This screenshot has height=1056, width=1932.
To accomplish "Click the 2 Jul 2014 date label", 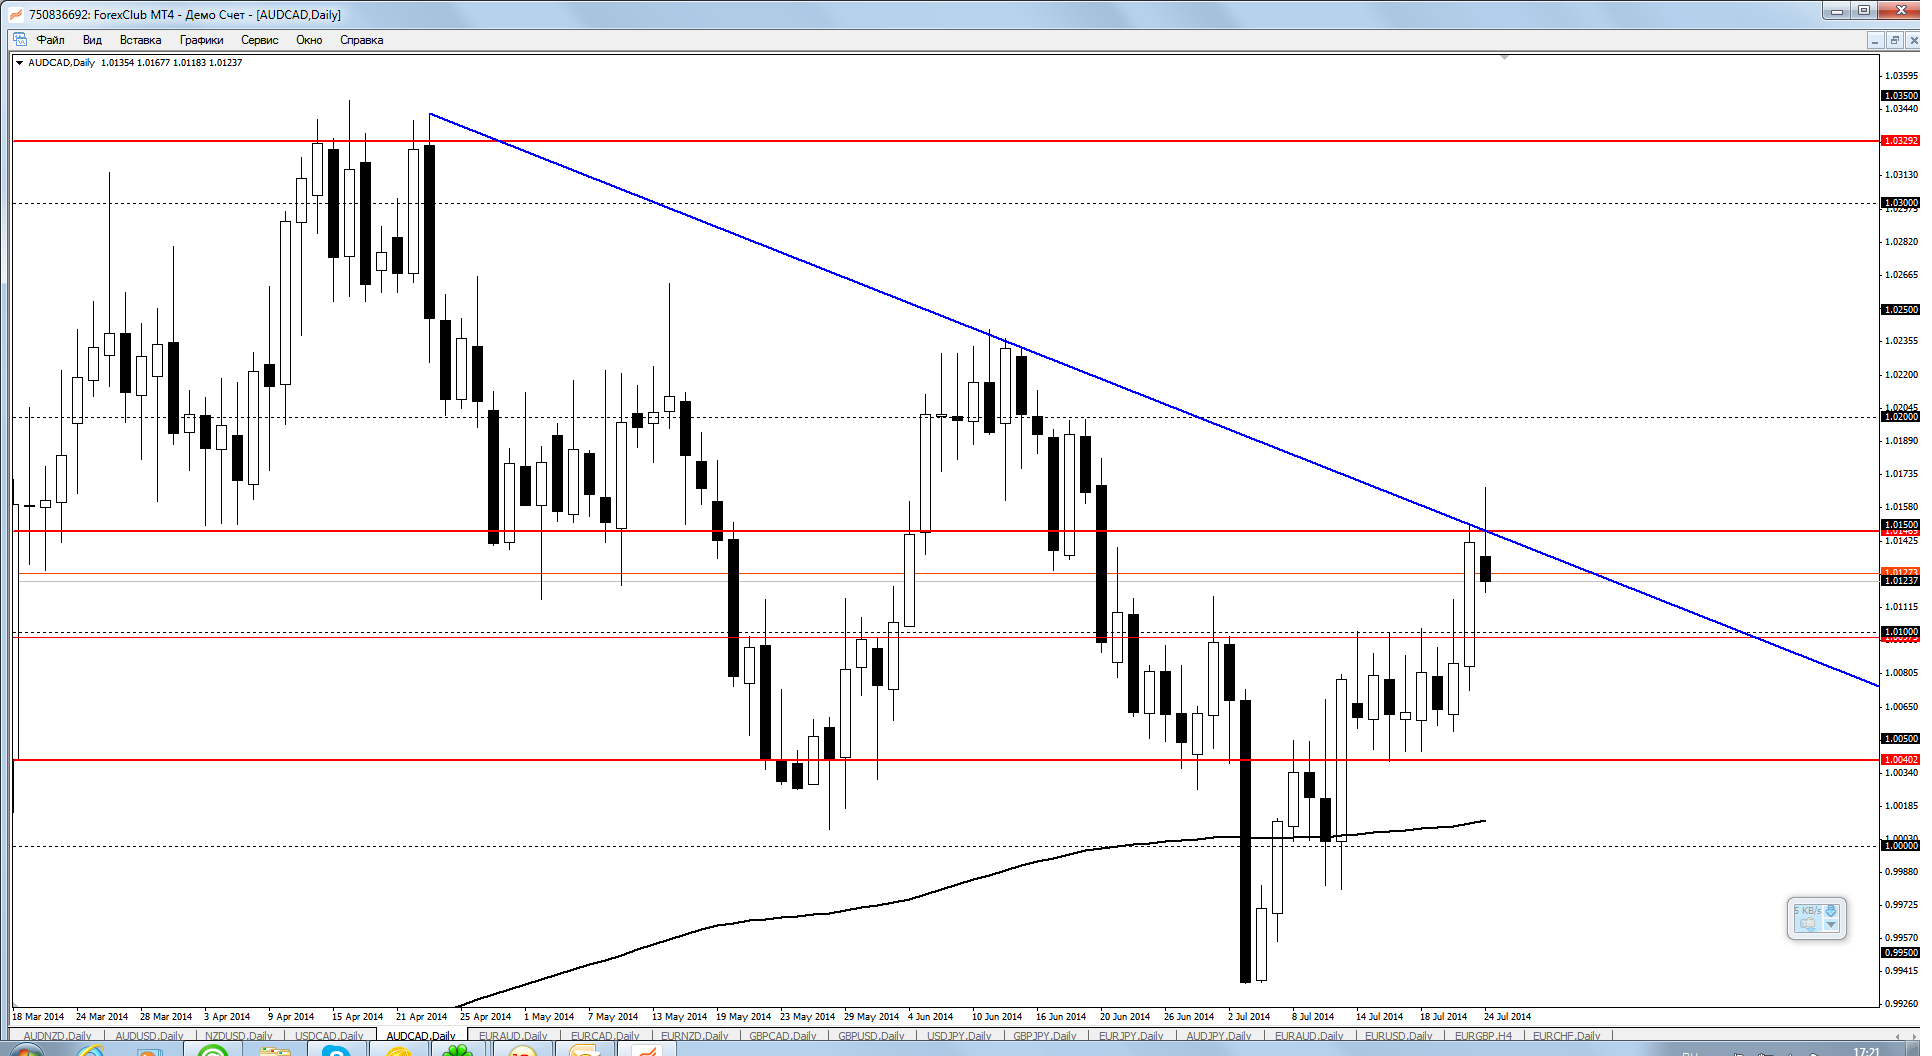I will click(1249, 1017).
